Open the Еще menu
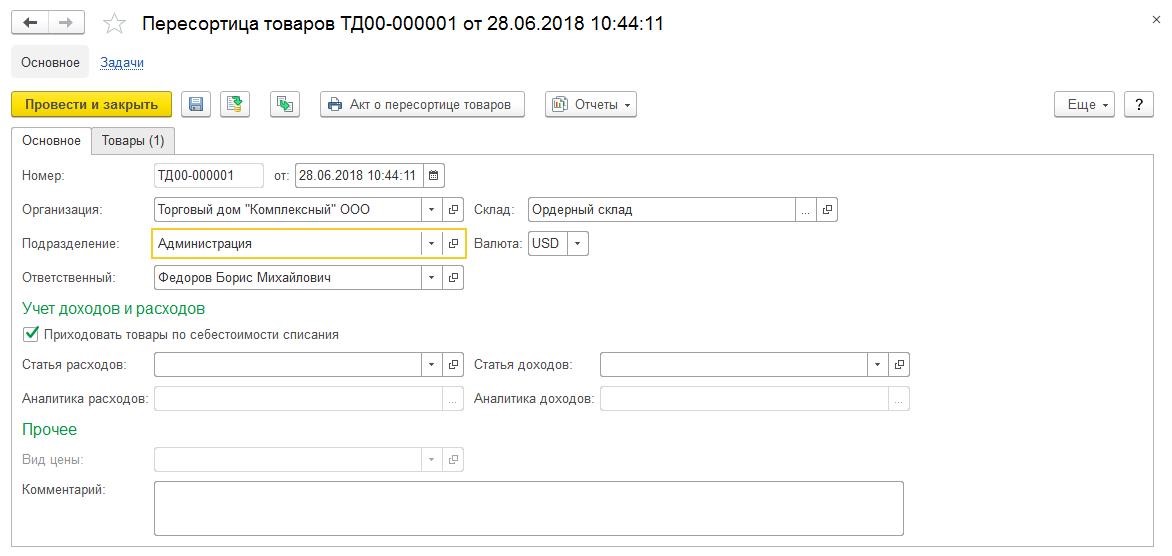Viewport: 1172px width, 556px height. coord(1085,105)
